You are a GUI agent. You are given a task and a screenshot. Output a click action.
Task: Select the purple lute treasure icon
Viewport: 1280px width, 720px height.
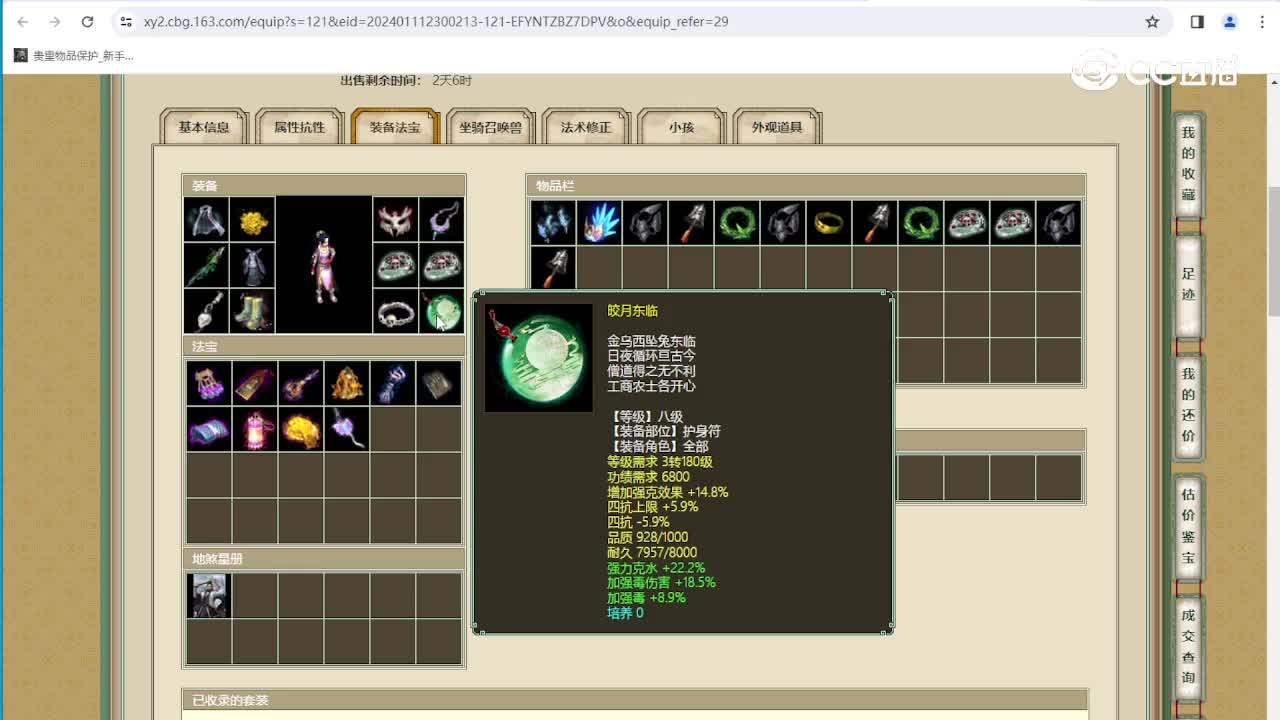(301, 383)
